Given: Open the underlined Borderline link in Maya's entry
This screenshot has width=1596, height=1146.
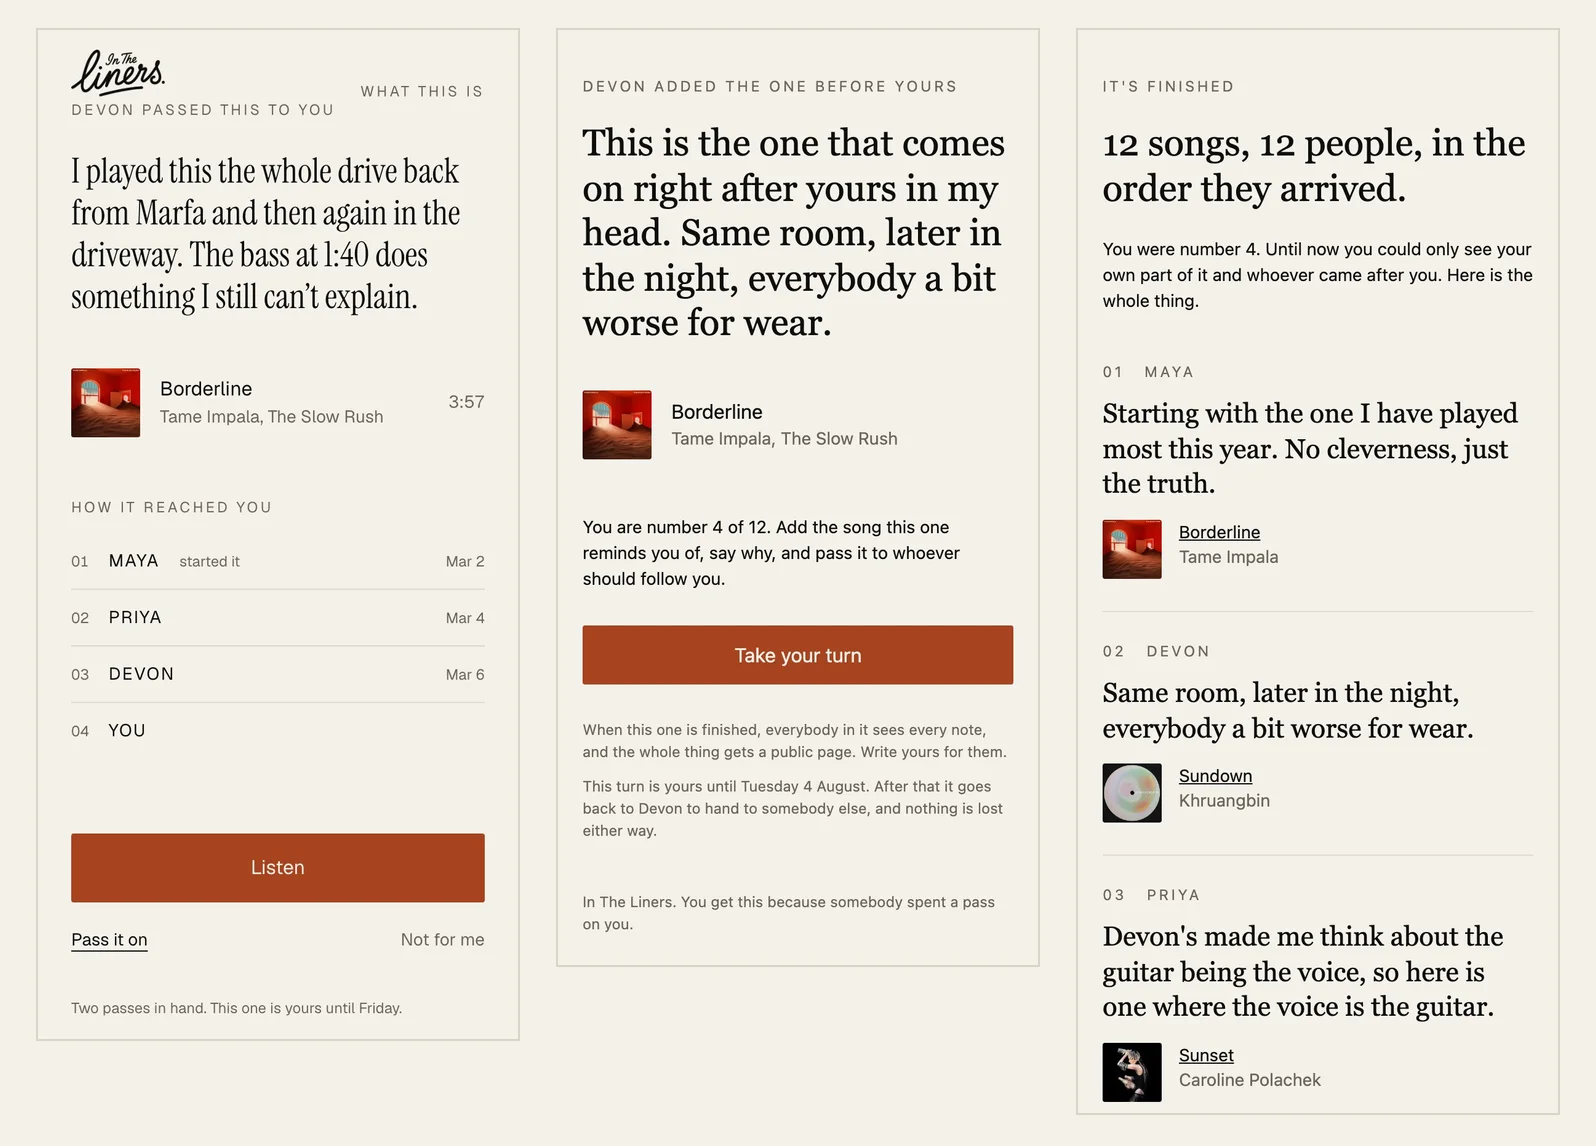Looking at the screenshot, I should 1219,532.
